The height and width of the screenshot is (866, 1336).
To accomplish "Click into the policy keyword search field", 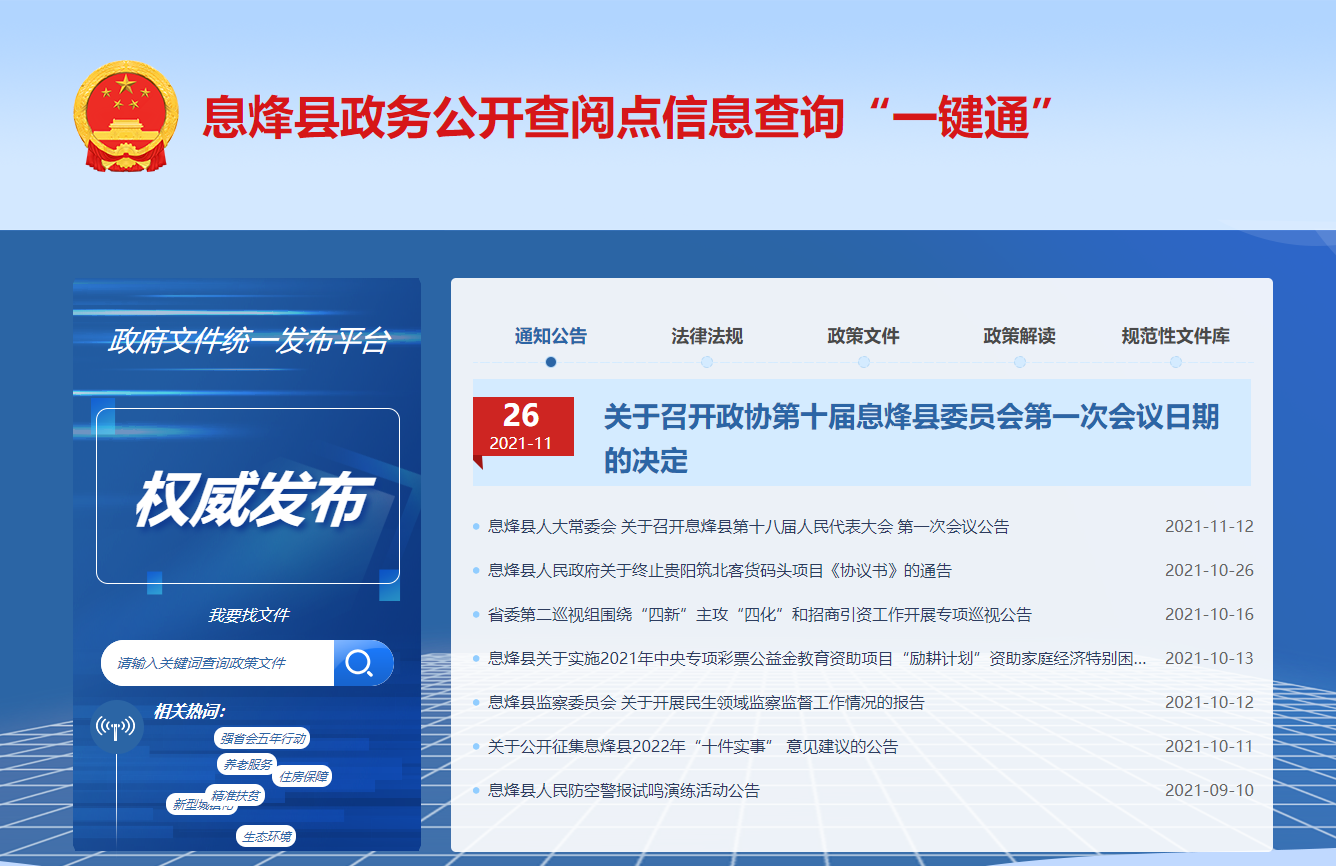I will (218, 663).
